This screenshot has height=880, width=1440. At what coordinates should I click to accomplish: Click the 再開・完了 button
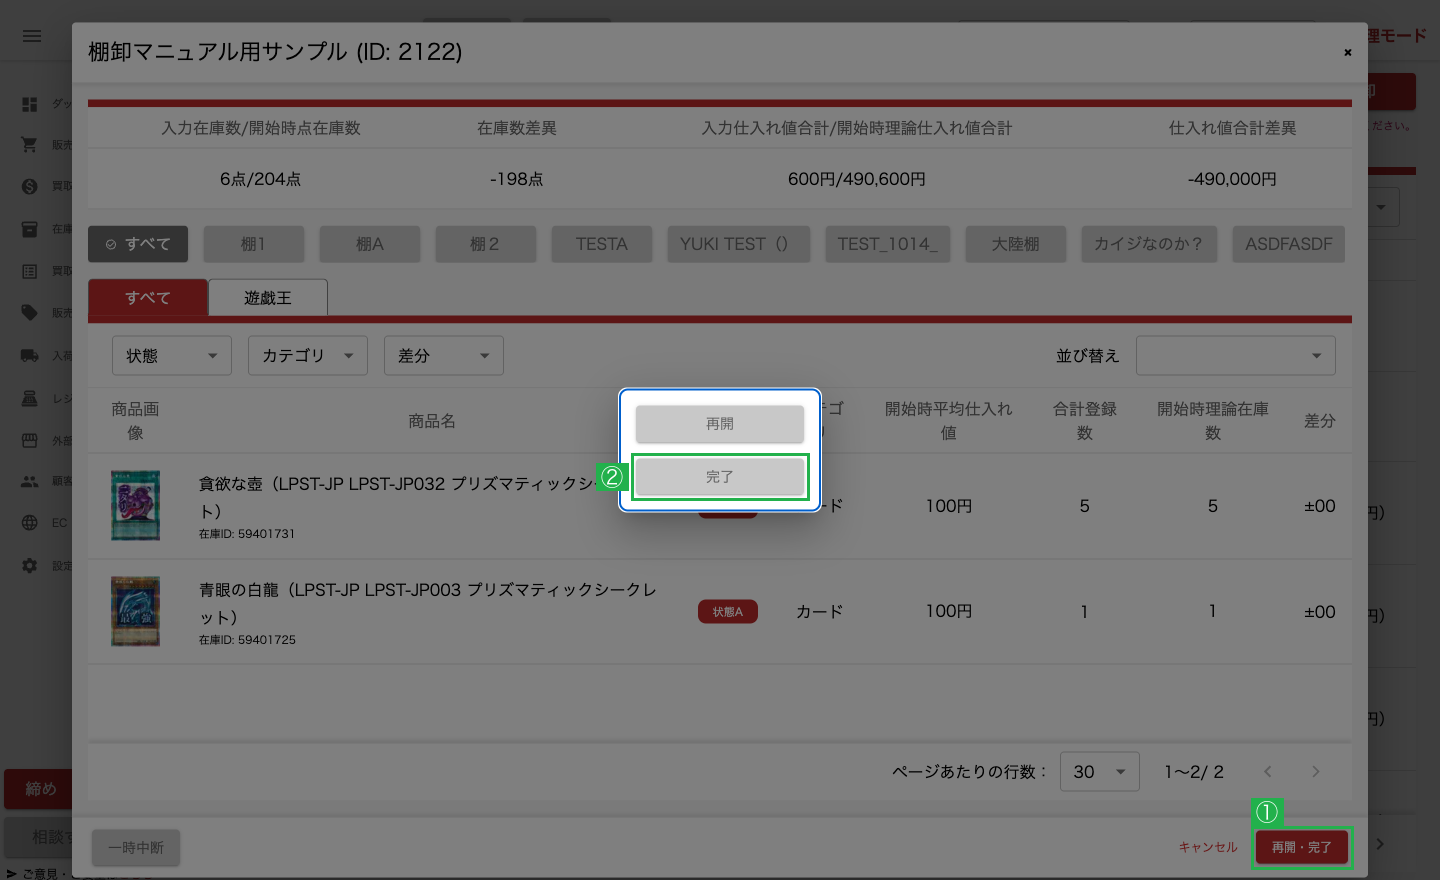[1302, 847]
